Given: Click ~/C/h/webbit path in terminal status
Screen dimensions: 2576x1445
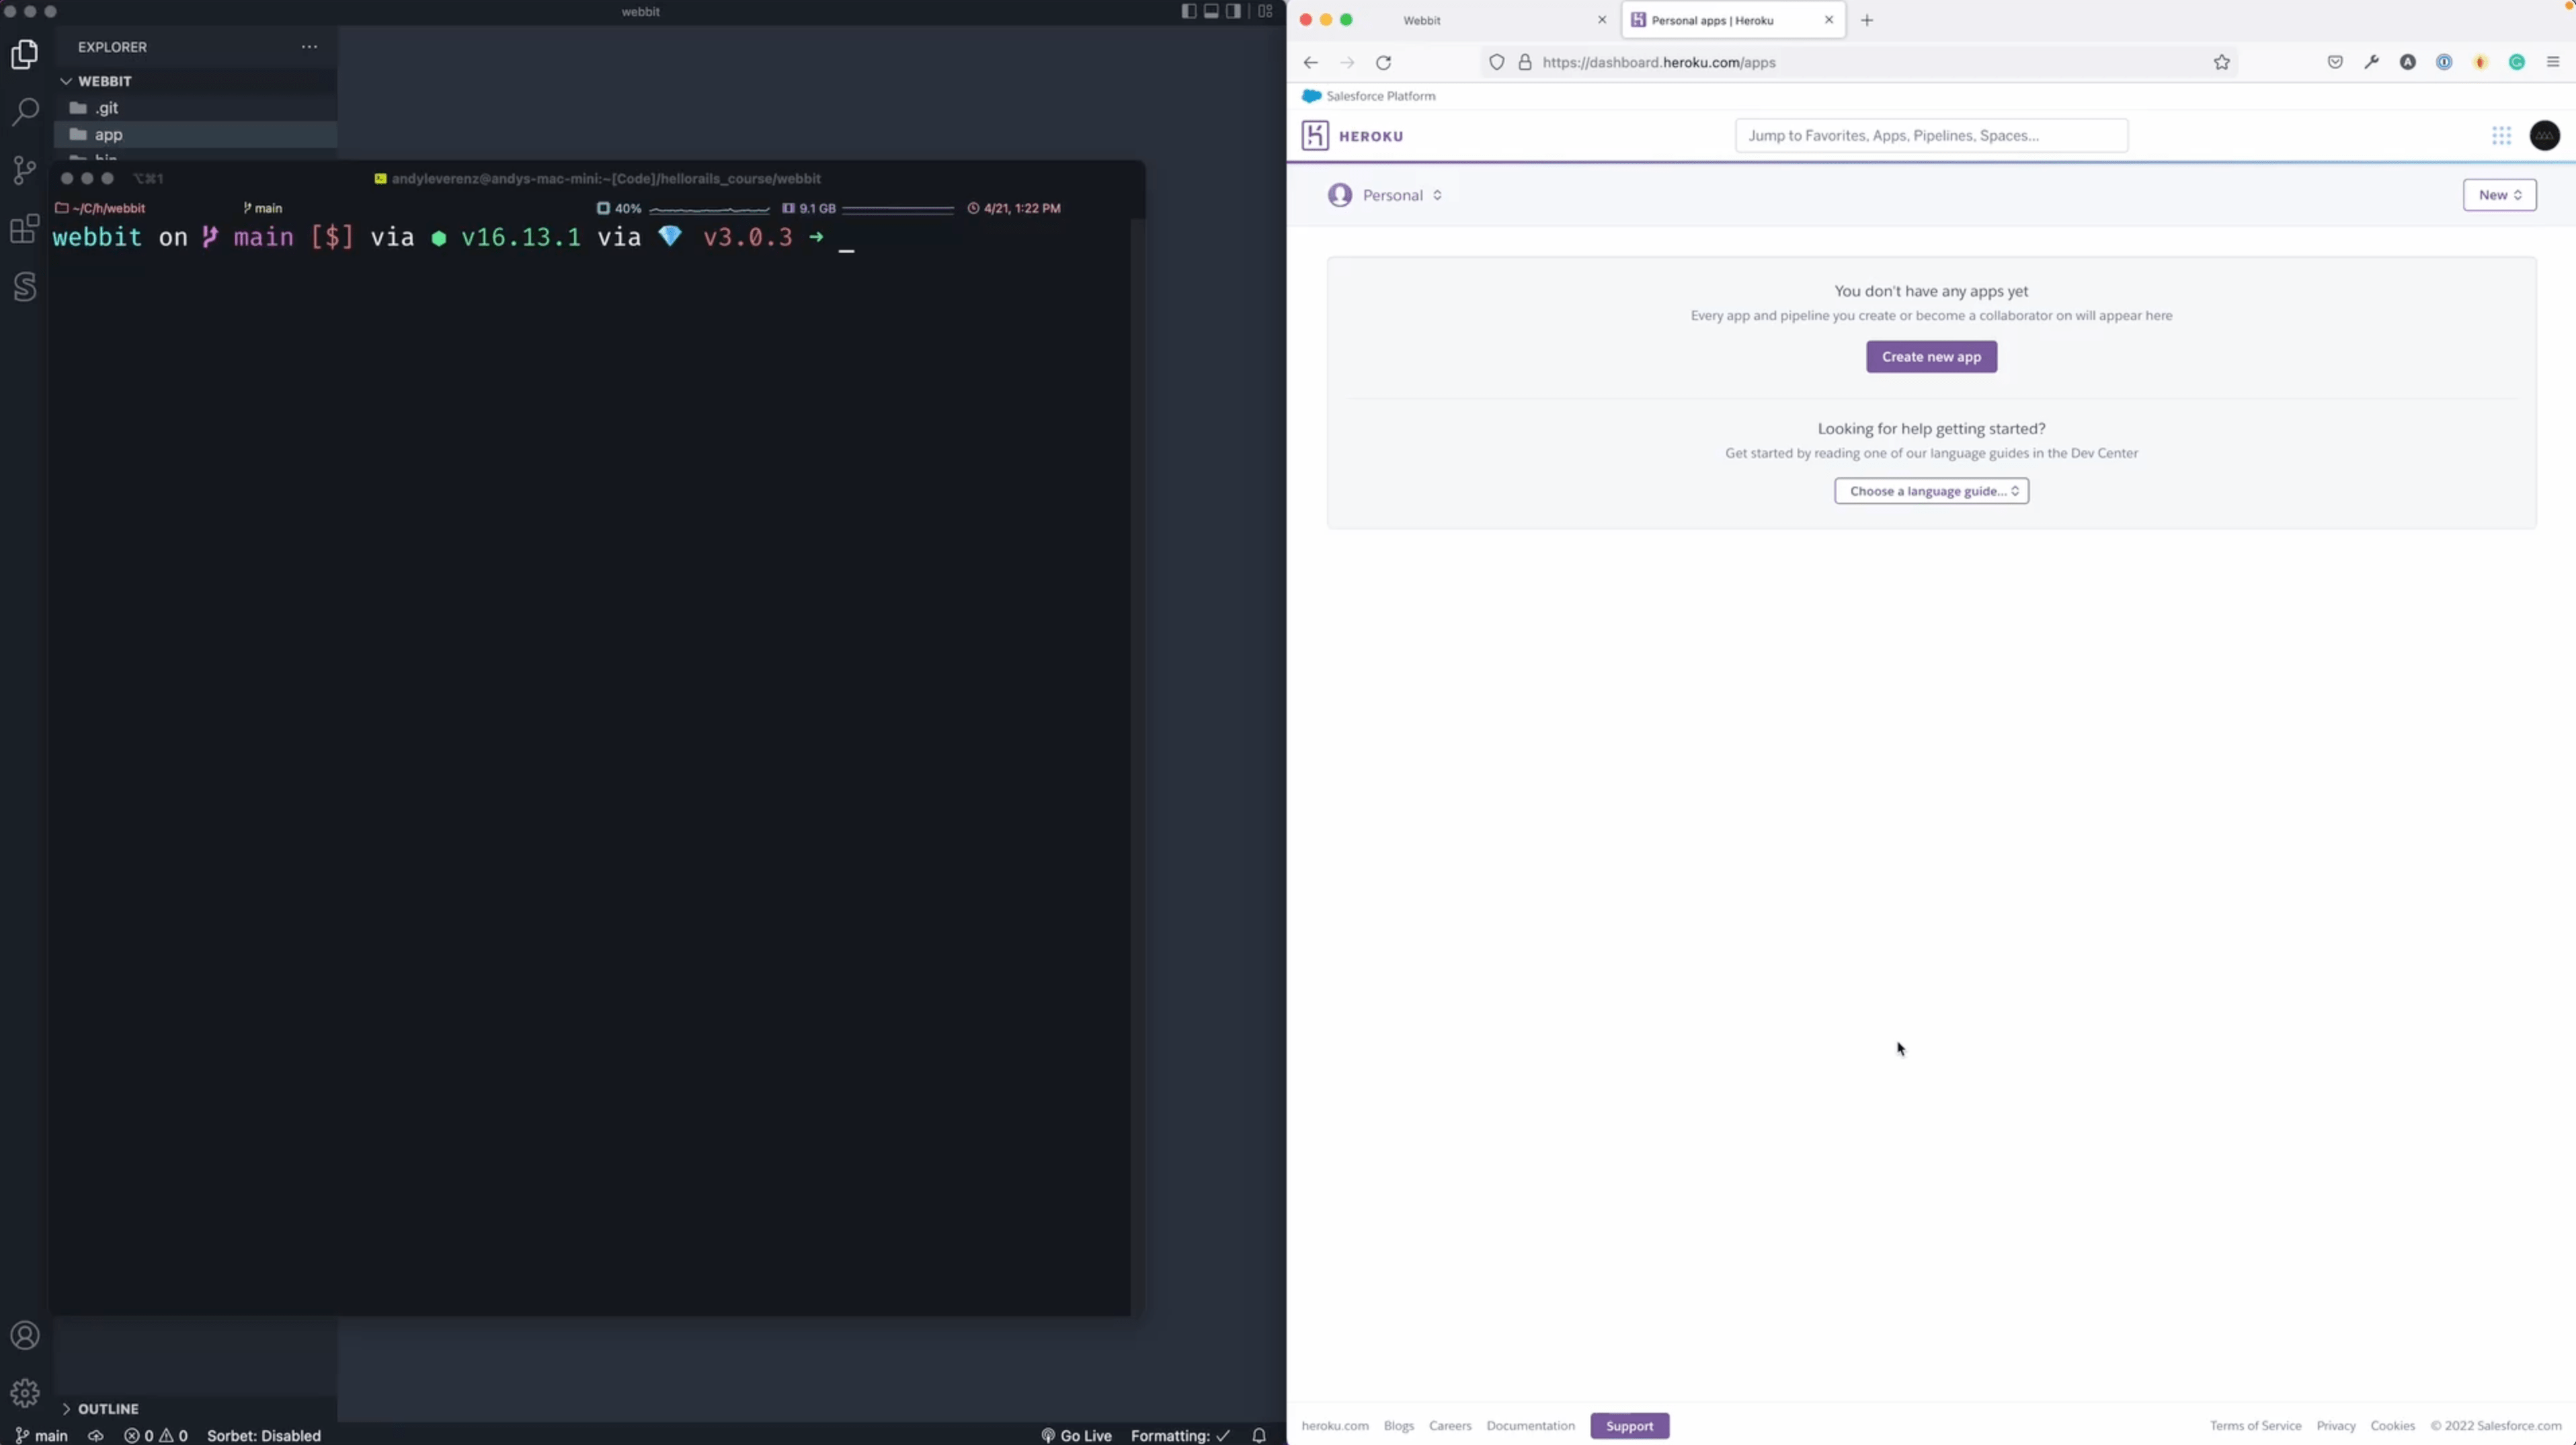Looking at the screenshot, I should 100,208.
